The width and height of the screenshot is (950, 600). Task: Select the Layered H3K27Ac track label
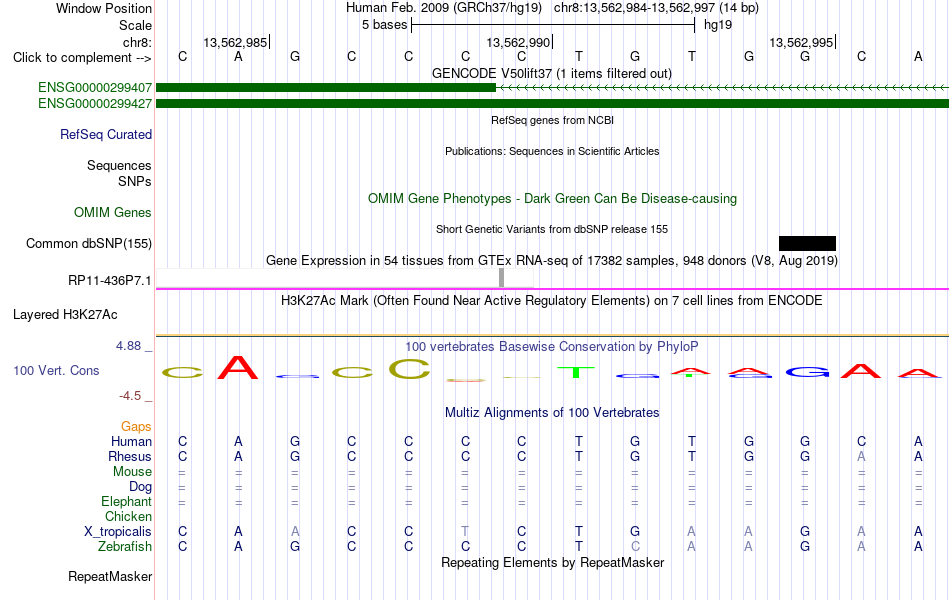tap(65, 315)
